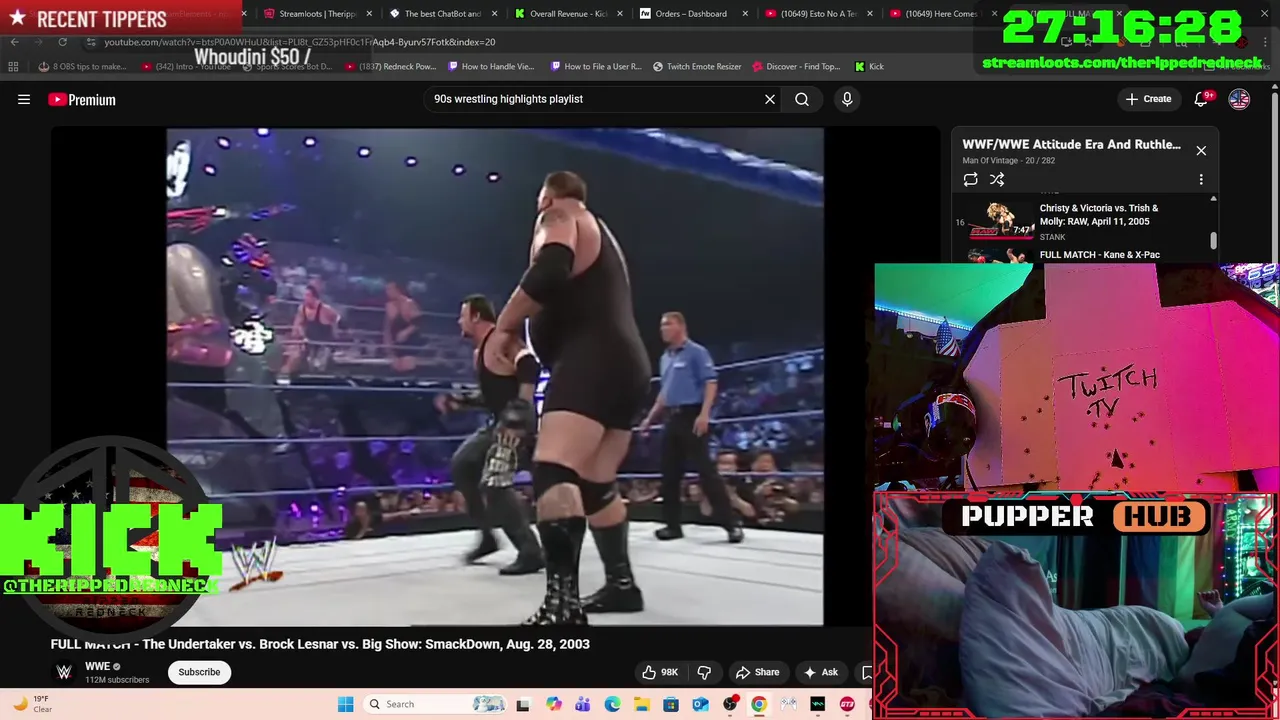The width and height of the screenshot is (1280, 720).
Task: Open File Explorer from the taskbar
Action: [641, 704]
